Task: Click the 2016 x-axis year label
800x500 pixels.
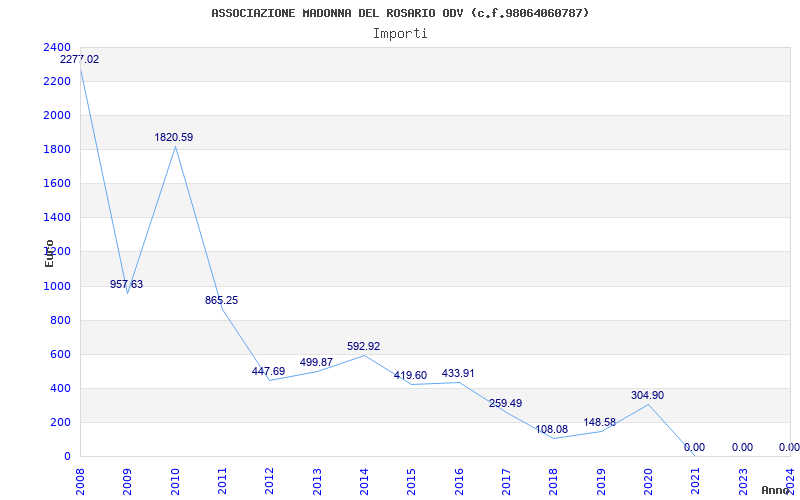Action: [459, 481]
